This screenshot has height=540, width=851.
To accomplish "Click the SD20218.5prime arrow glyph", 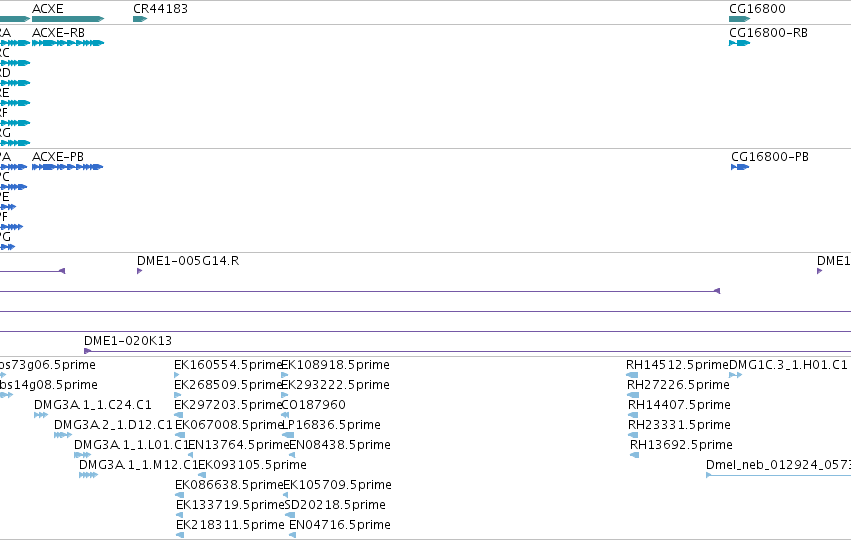I will (290, 515).
